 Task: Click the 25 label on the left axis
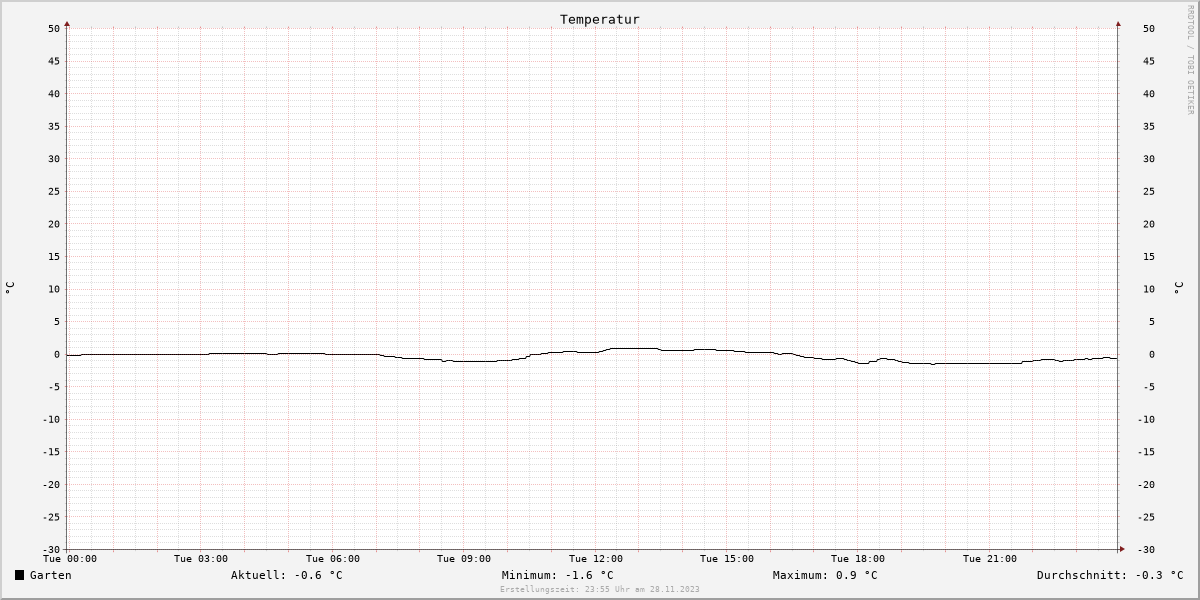click(x=54, y=192)
